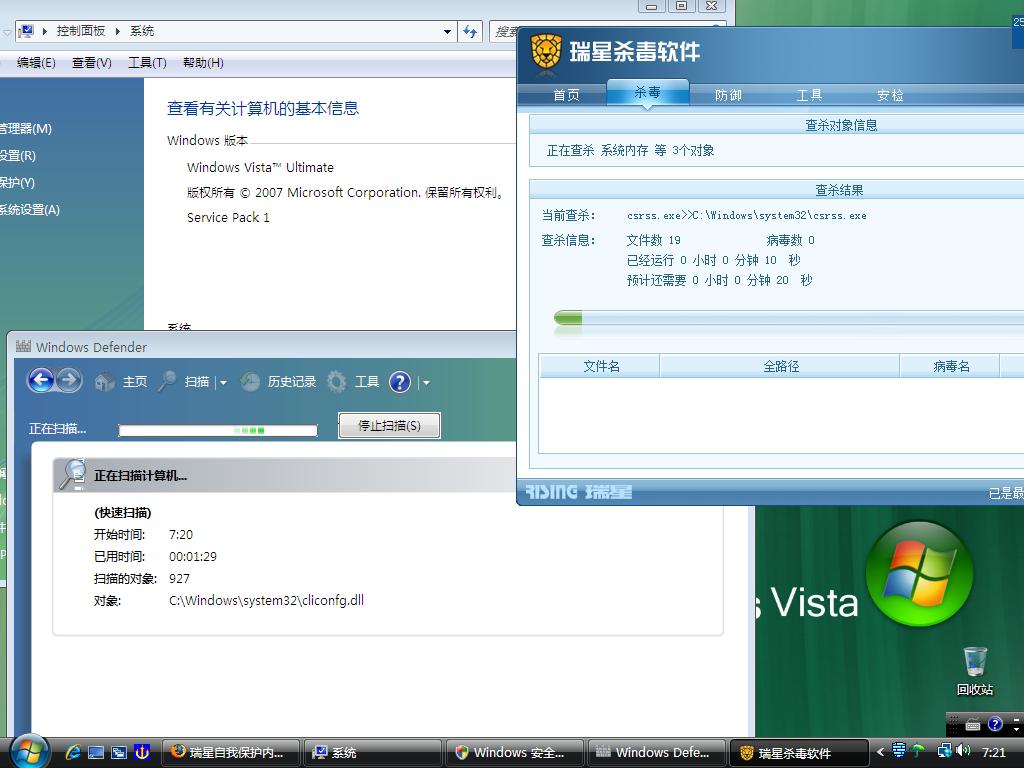Click the Defender scanning progress bar

coord(218,430)
